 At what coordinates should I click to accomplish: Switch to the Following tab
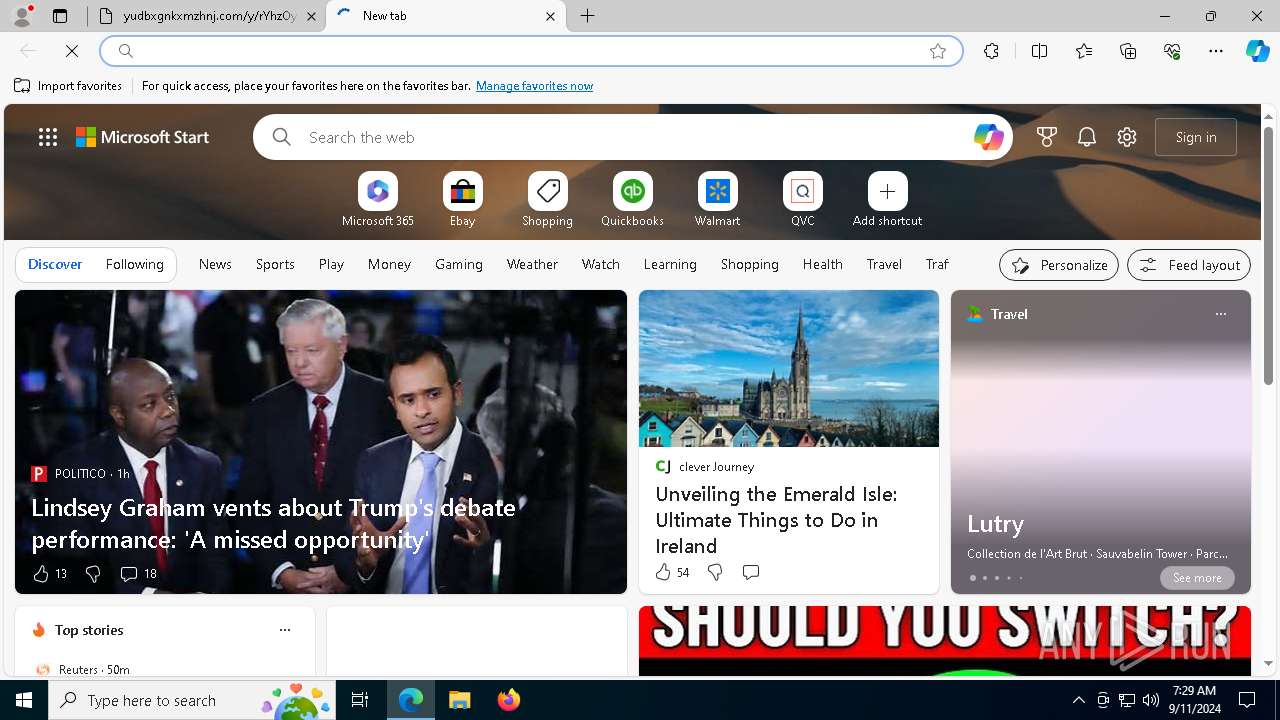[134, 264]
